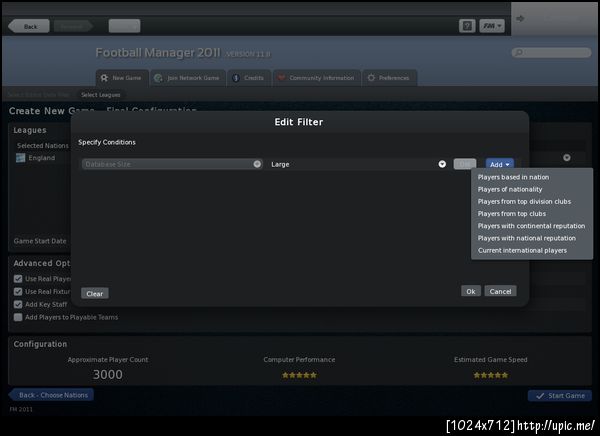
Task: Confirm filter with Ok button
Action: tap(471, 291)
